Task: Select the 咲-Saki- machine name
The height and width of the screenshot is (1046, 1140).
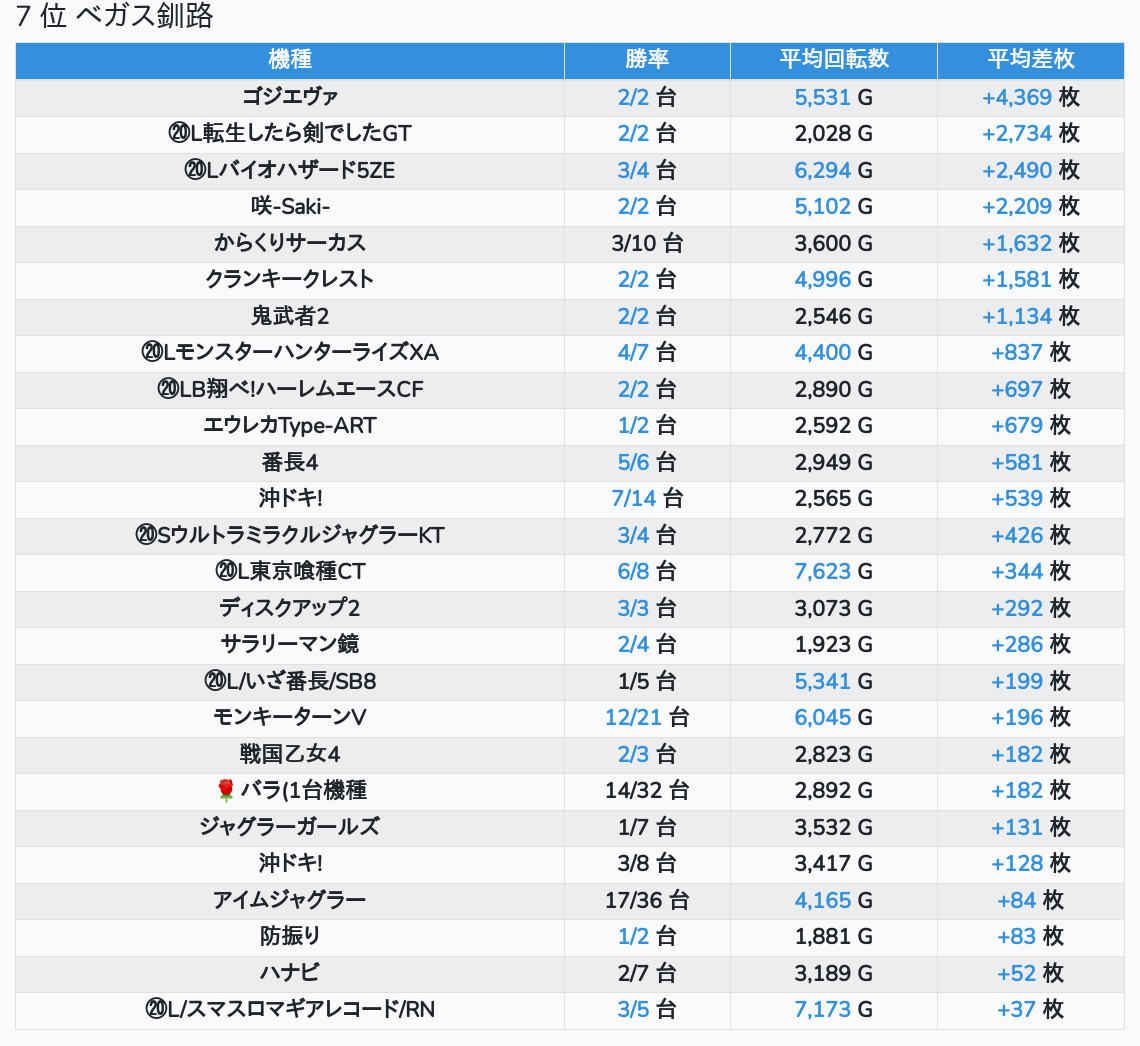Action: coord(289,206)
